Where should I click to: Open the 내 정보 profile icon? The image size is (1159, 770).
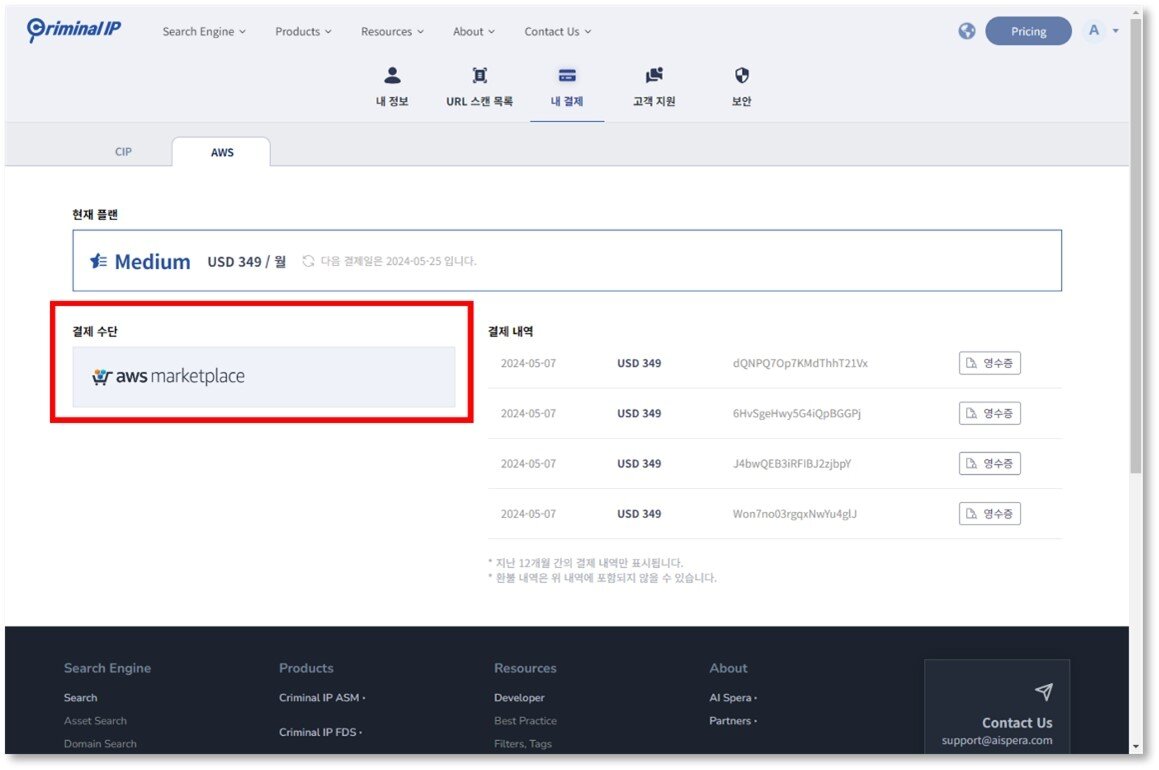[392, 74]
